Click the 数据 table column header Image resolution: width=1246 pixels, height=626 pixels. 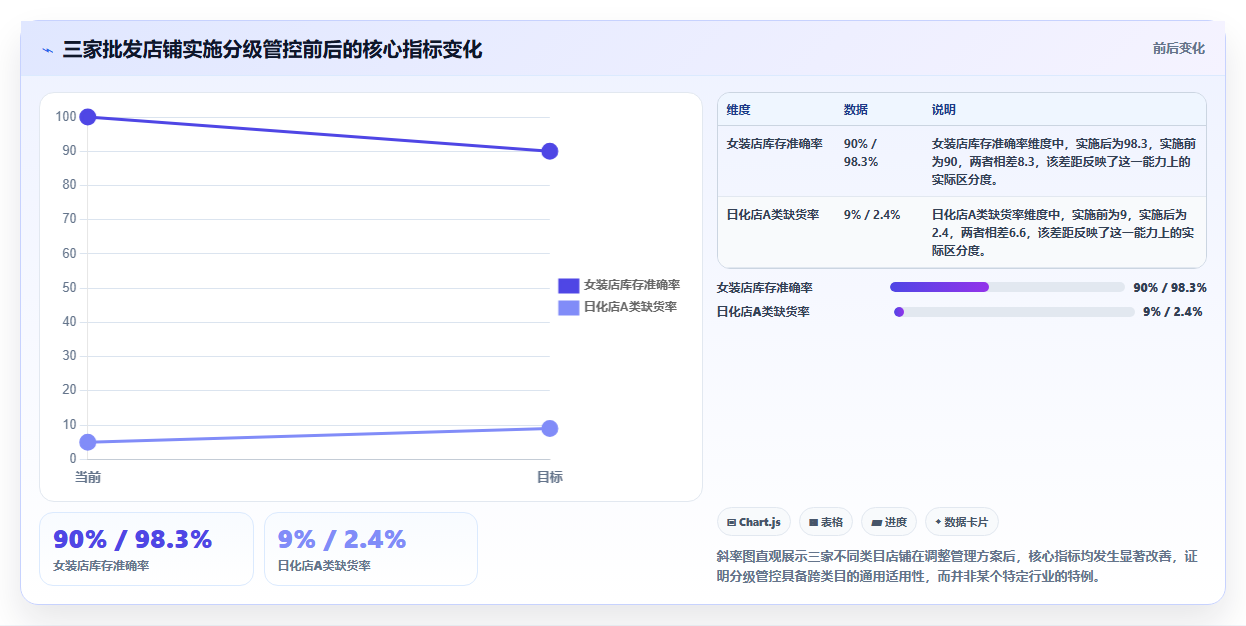coord(856,110)
